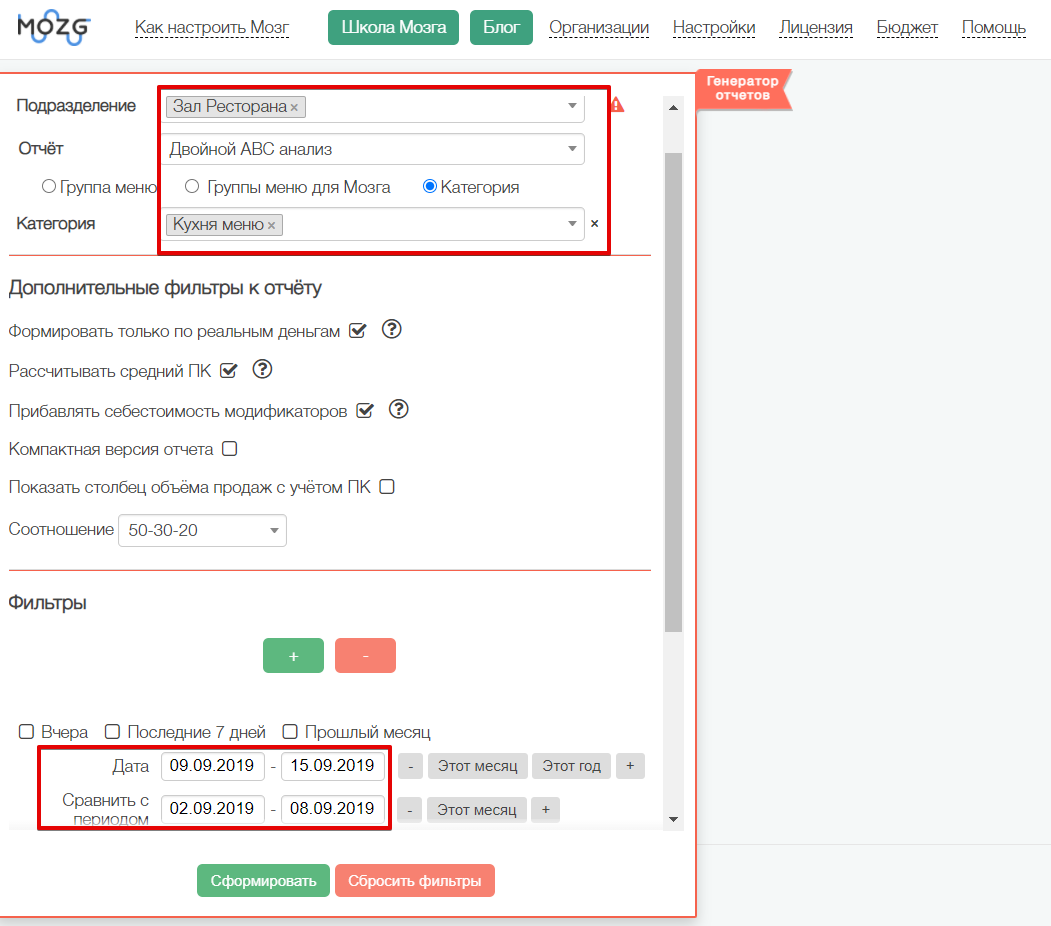Click the MOZG logo
Image resolution: width=1051 pixels, height=926 pixels.
click(53, 26)
